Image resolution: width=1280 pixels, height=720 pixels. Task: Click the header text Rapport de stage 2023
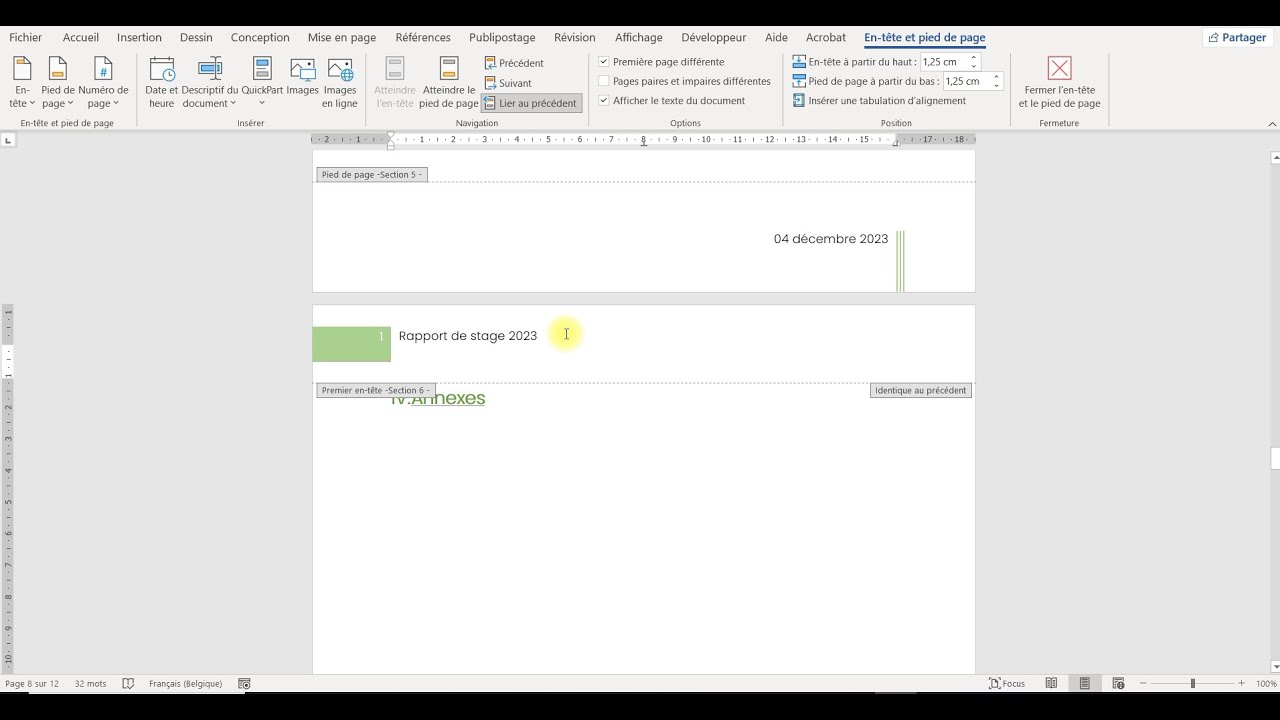coord(468,336)
